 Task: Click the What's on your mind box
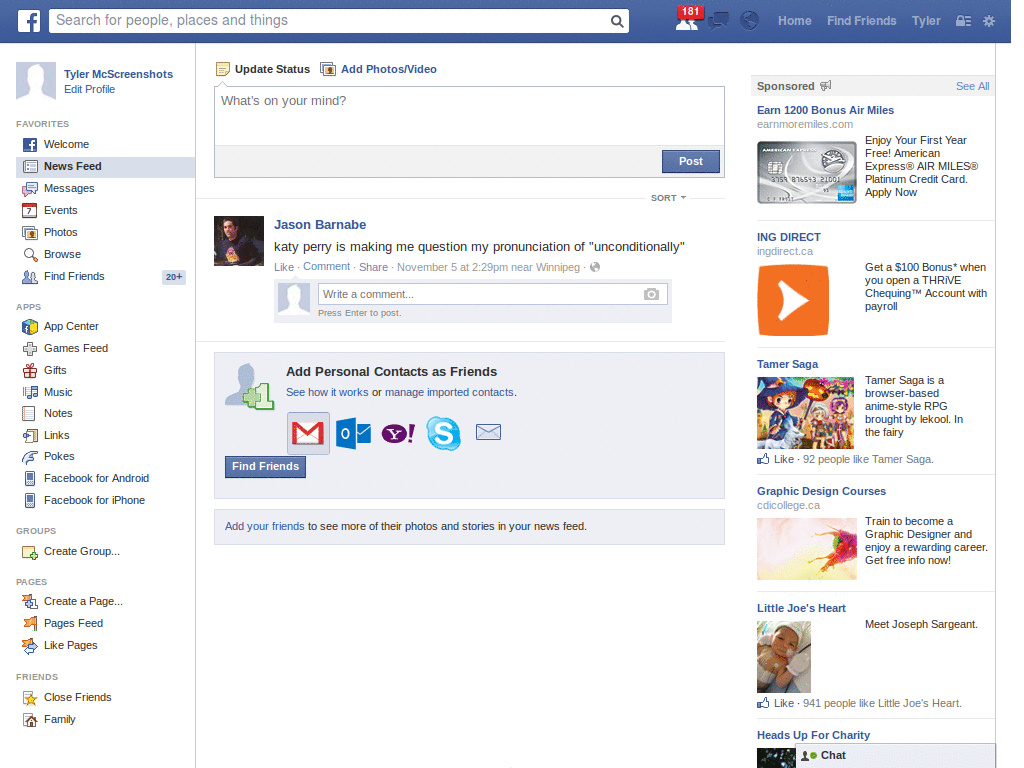tap(469, 116)
